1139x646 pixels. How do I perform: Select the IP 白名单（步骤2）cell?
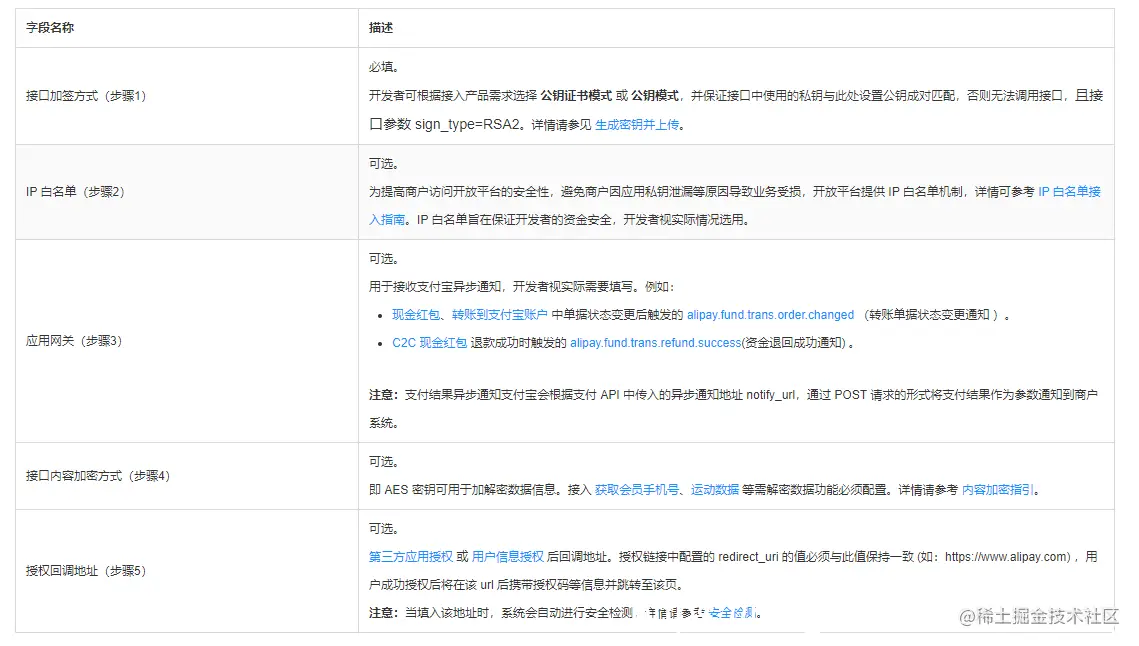coord(74,191)
